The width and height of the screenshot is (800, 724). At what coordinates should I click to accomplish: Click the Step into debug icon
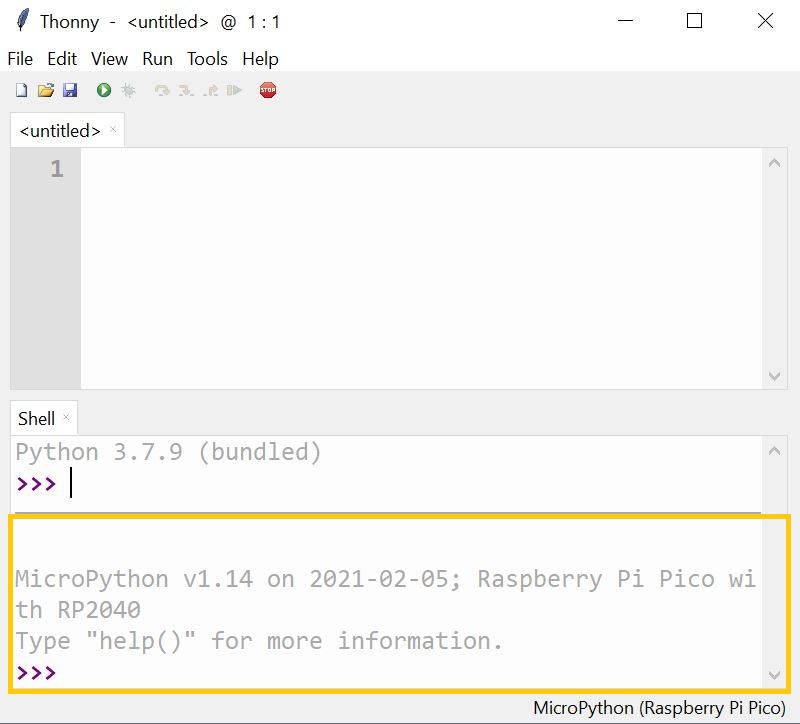point(186,91)
